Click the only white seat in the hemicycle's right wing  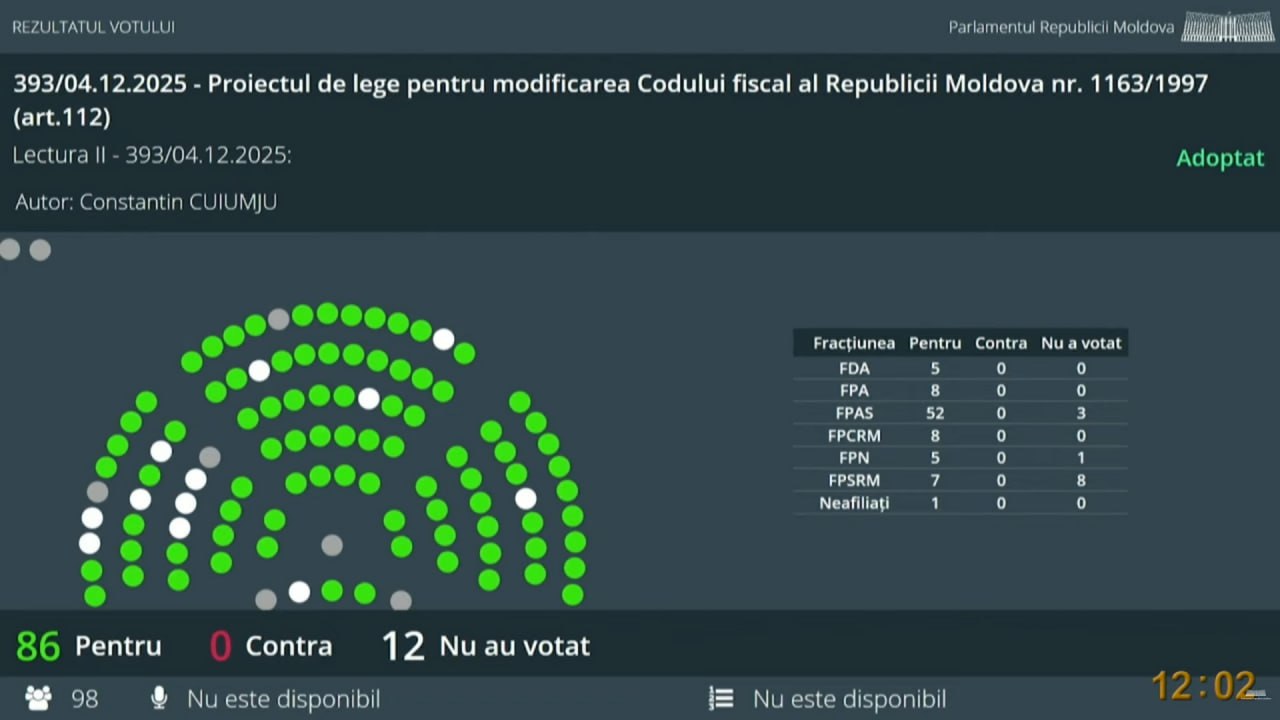click(x=526, y=498)
